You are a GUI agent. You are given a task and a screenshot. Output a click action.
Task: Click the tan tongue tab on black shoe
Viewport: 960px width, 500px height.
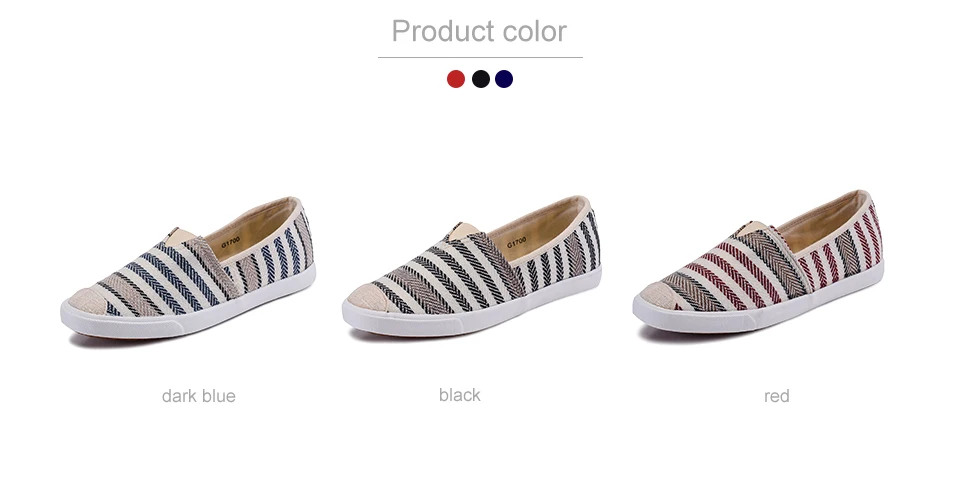460,231
